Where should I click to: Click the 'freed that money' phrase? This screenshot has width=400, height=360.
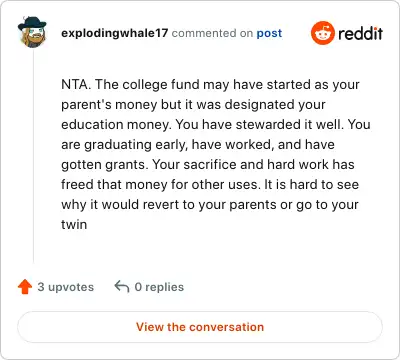point(114,184)
